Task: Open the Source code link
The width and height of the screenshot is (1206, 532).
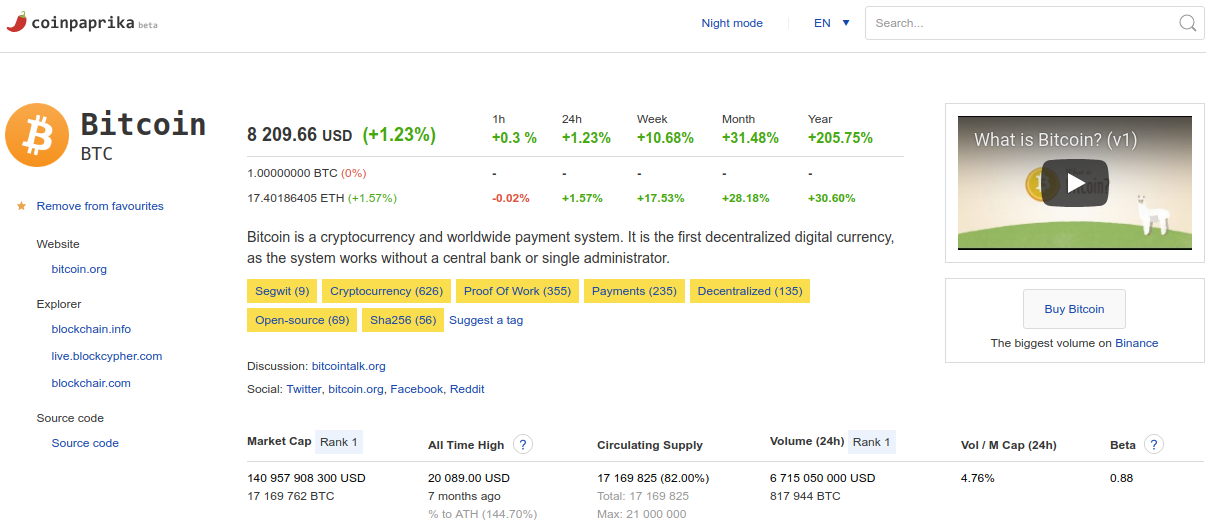Action: 85,443
